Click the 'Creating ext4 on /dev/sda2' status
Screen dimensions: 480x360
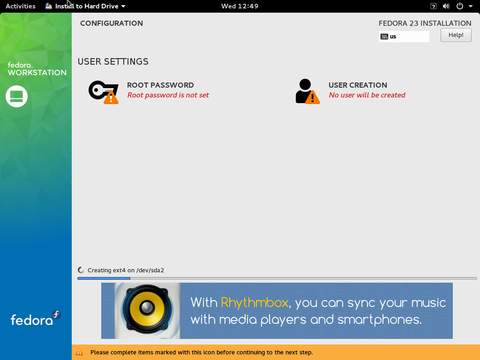click(126, 270)
